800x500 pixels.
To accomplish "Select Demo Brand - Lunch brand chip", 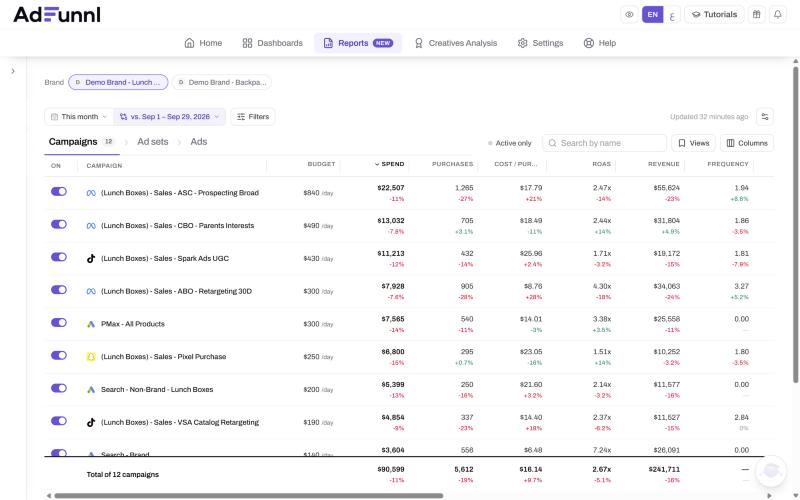I will tap(118, 82).
